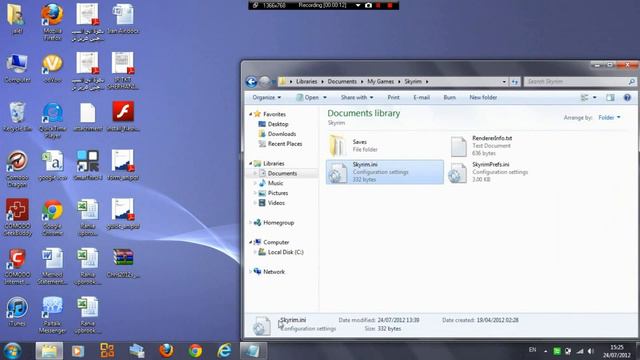
Task: Select the RendererInfo.txt file
Action: tap(504, 146)
